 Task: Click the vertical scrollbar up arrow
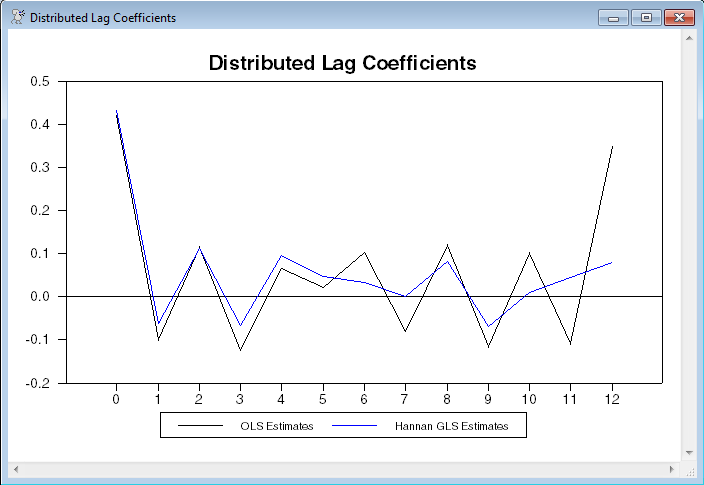(x=689, y=37)
